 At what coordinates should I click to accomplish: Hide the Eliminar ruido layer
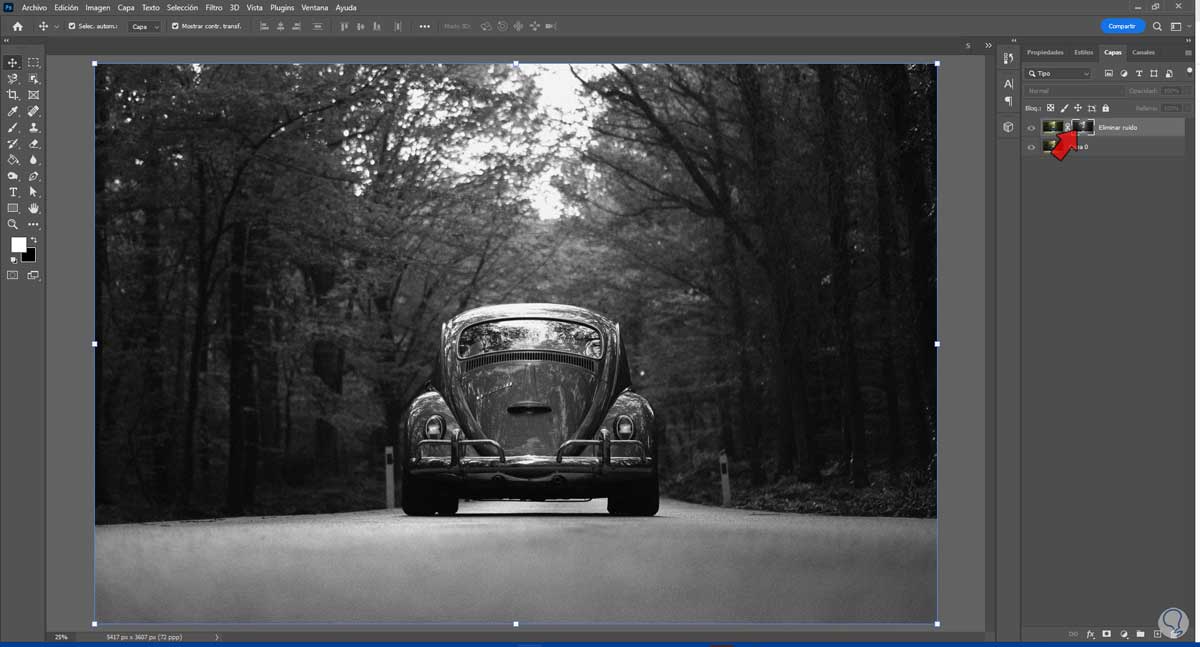pyautogui.click(x=1031, y=127)
